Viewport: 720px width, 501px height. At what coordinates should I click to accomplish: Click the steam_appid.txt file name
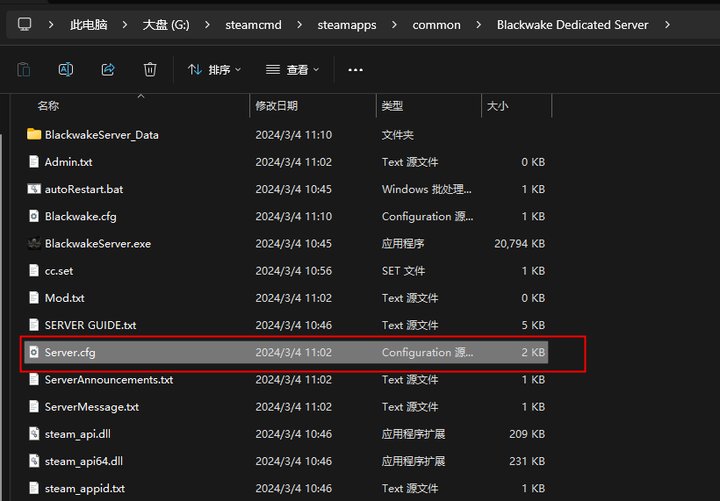pyautogui.click(x=84, y=489)
